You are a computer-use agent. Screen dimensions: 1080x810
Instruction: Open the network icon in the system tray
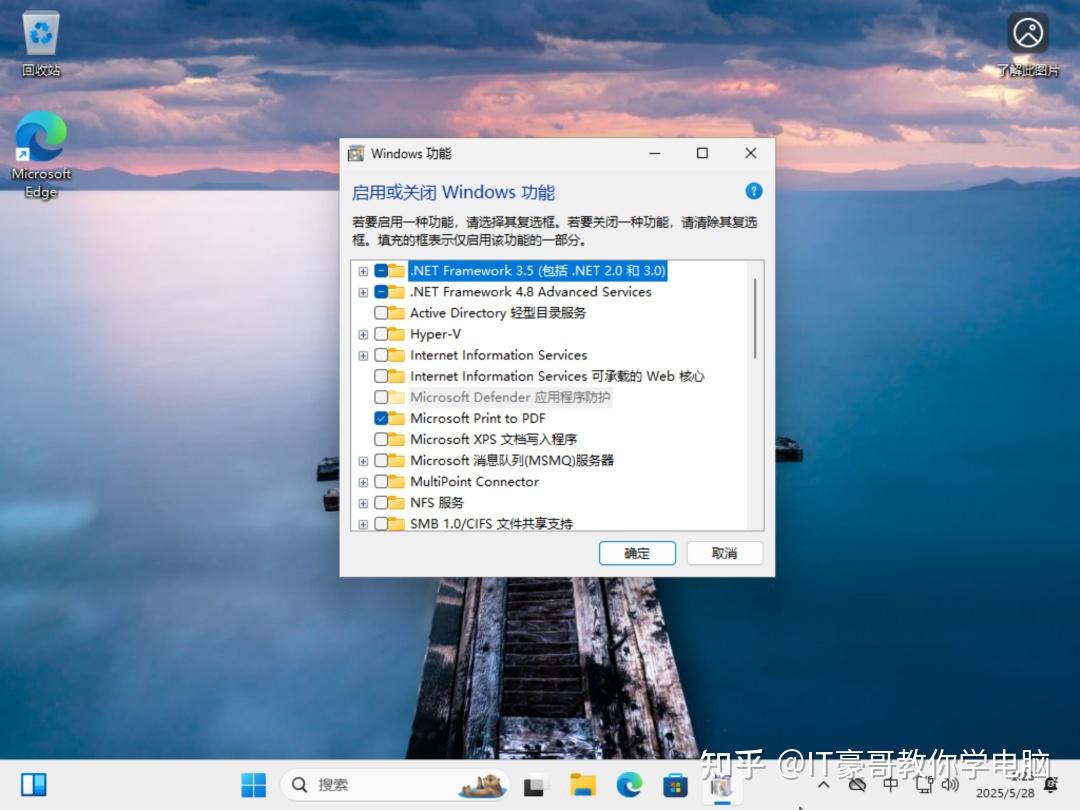(x=922, y=784)
